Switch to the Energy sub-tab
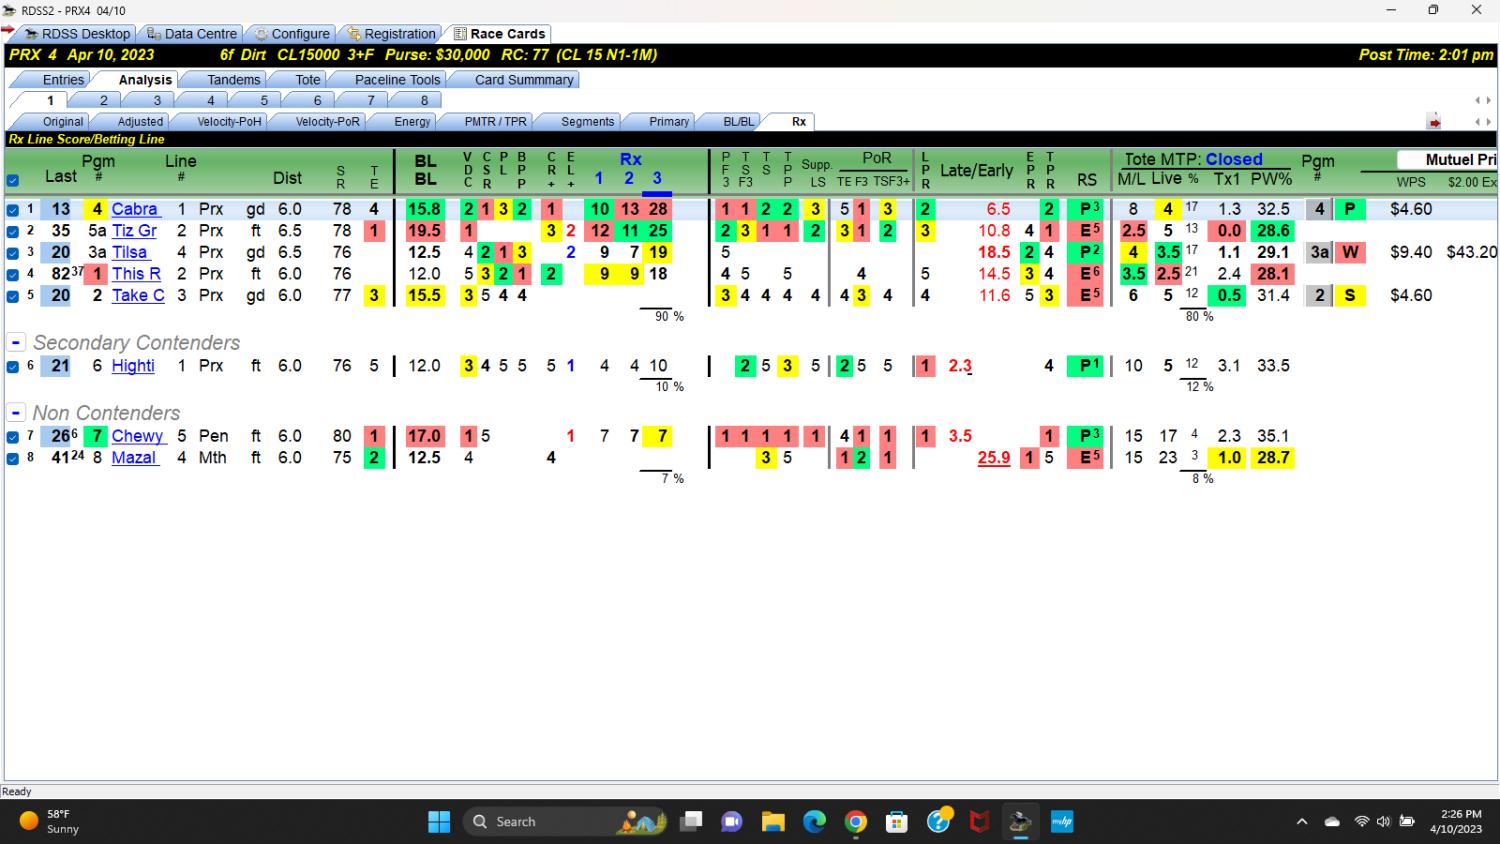This screenshot has width=1500, height=844. click(x=412, y=122)
